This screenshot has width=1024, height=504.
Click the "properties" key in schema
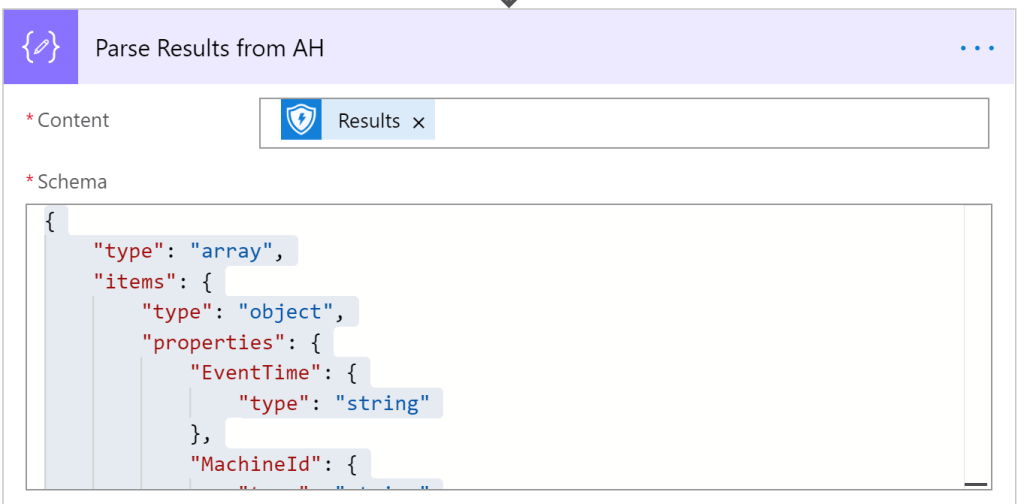tap(207, 342)
